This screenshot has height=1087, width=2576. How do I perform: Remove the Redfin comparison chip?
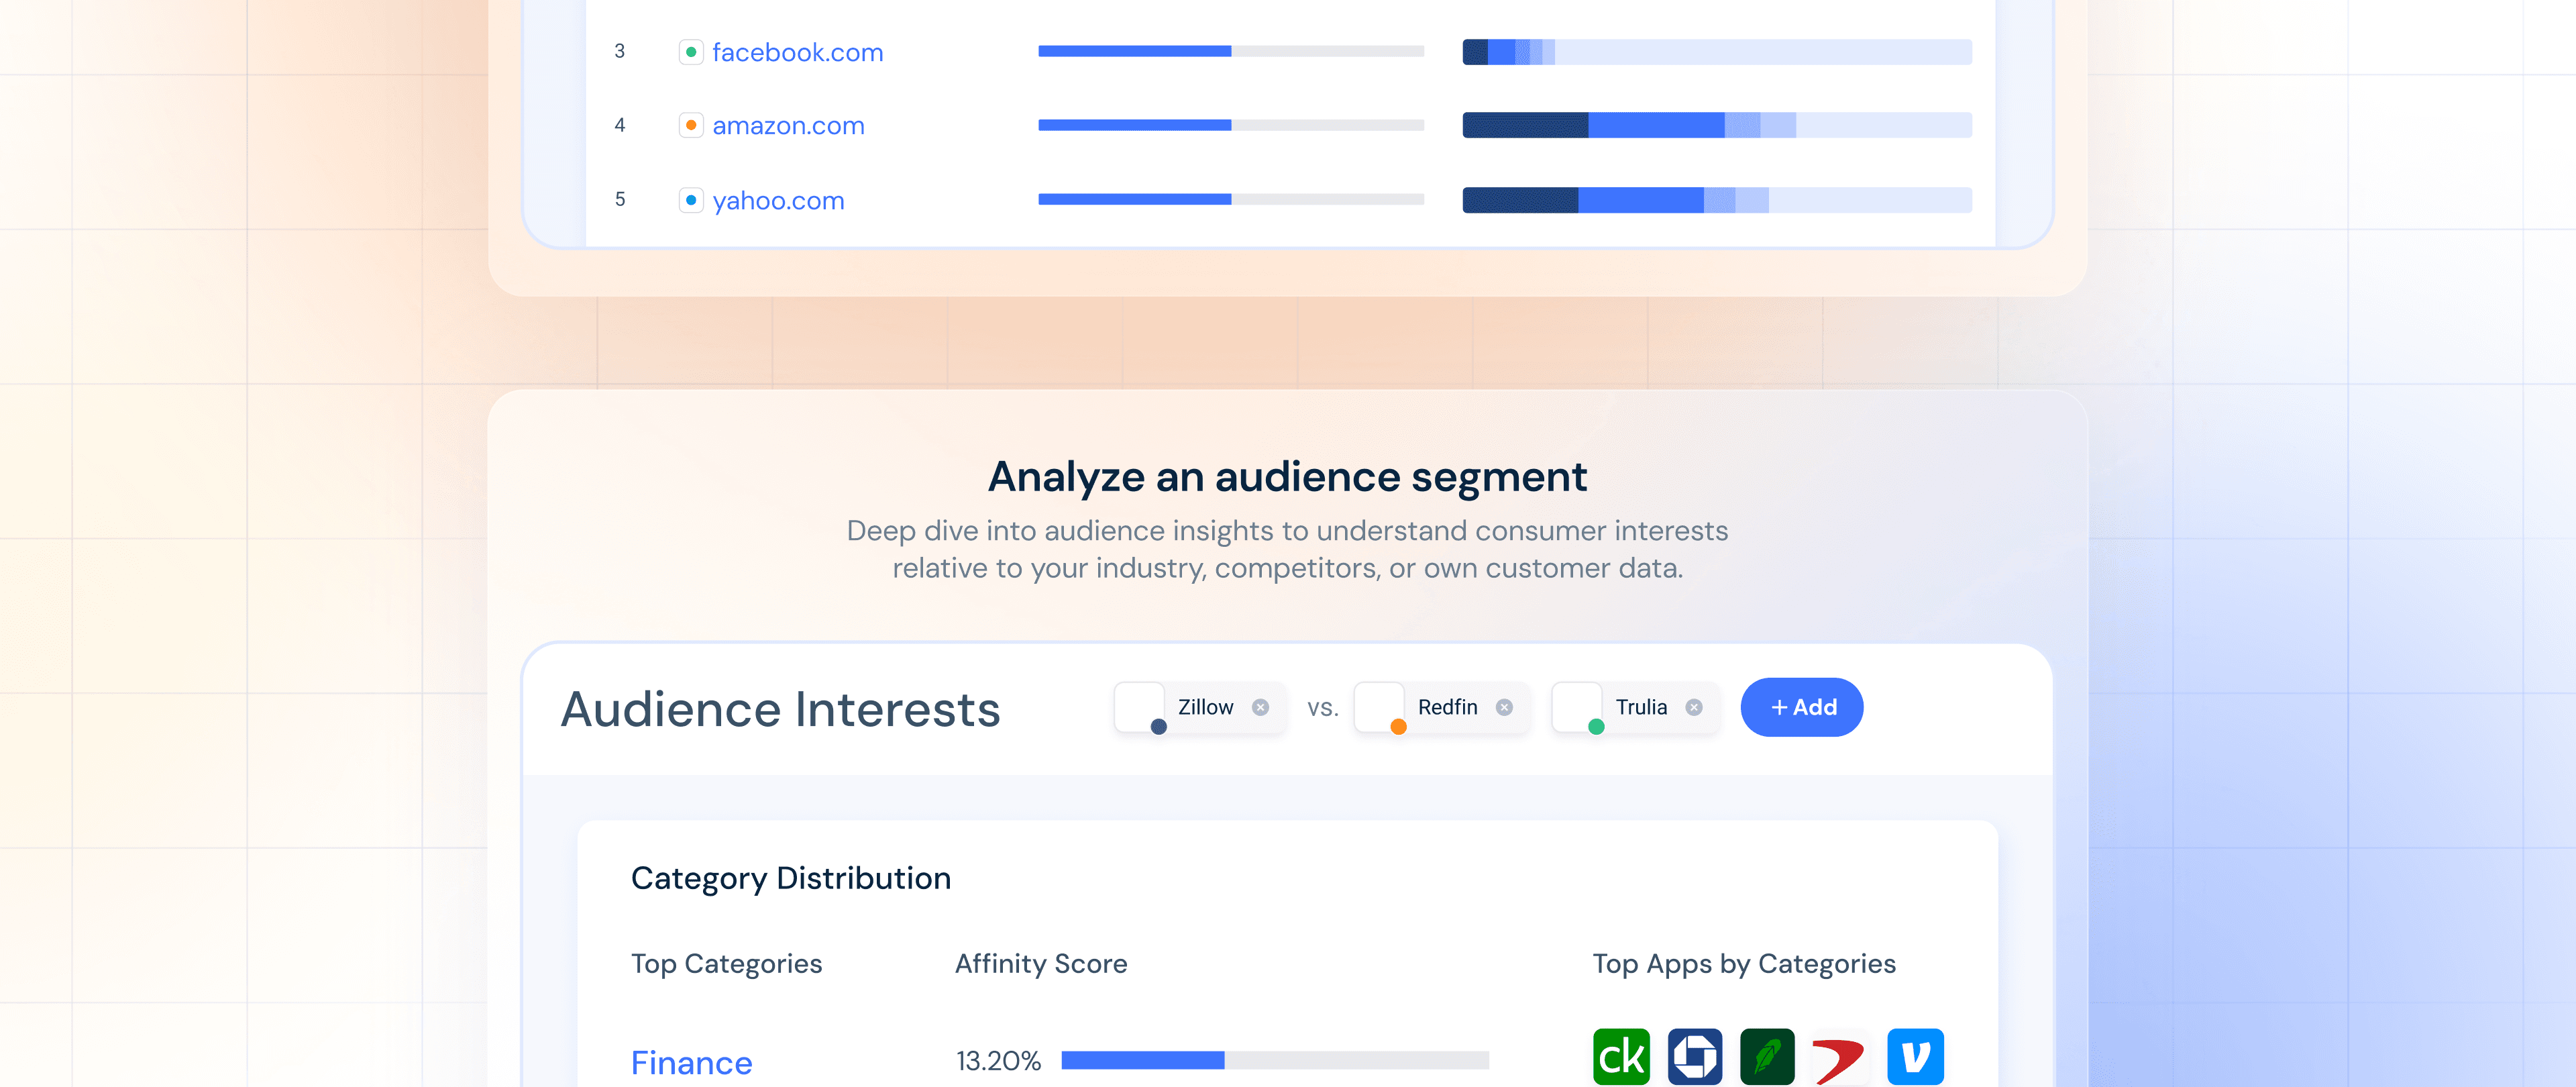[1504, 707]
